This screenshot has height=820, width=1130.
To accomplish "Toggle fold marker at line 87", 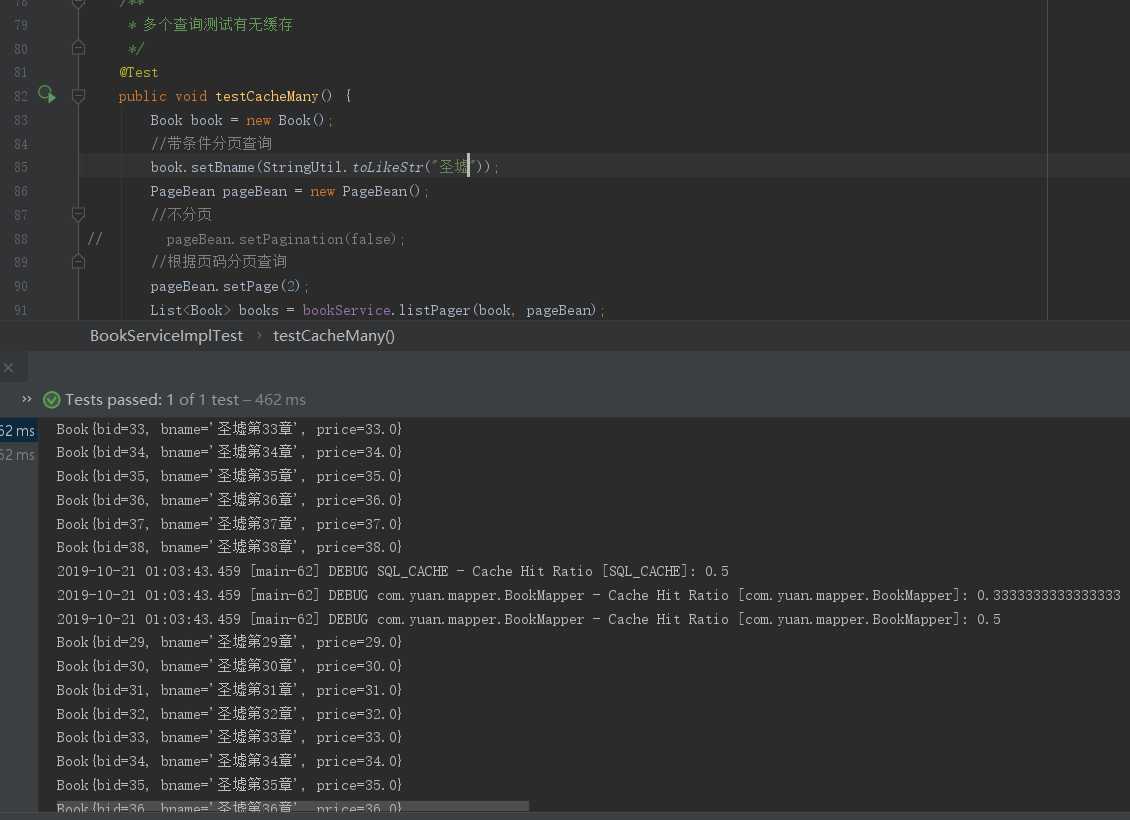I will pyautogui.click(x=79, y=214).
